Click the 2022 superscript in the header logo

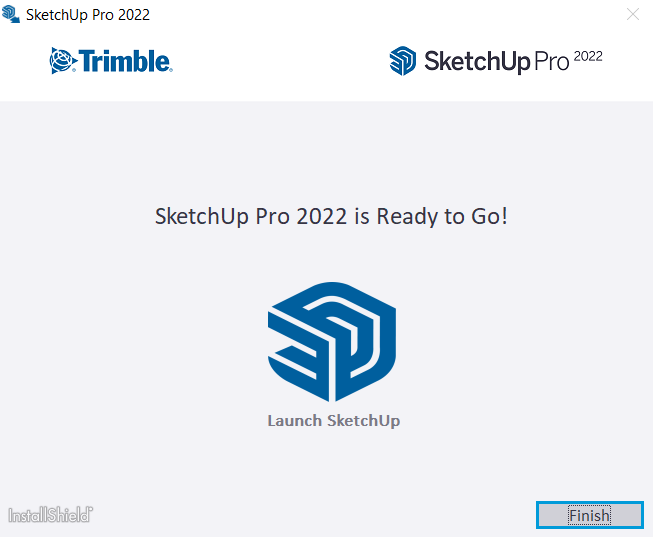pos(588,56)
